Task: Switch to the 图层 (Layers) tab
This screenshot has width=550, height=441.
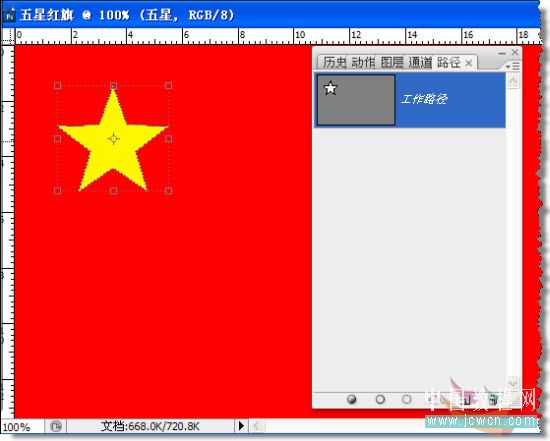Action: [x=392, y=63]
